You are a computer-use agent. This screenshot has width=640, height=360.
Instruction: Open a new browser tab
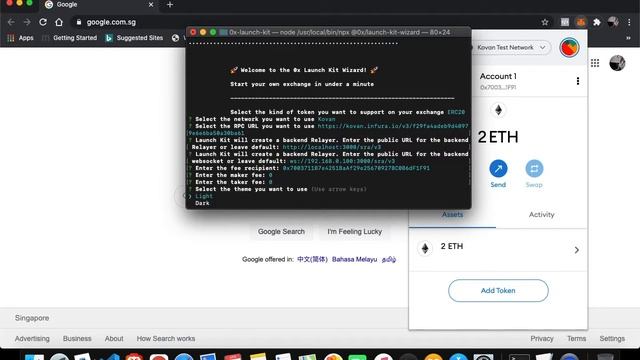pyautogui.click(x=170, y=4)
